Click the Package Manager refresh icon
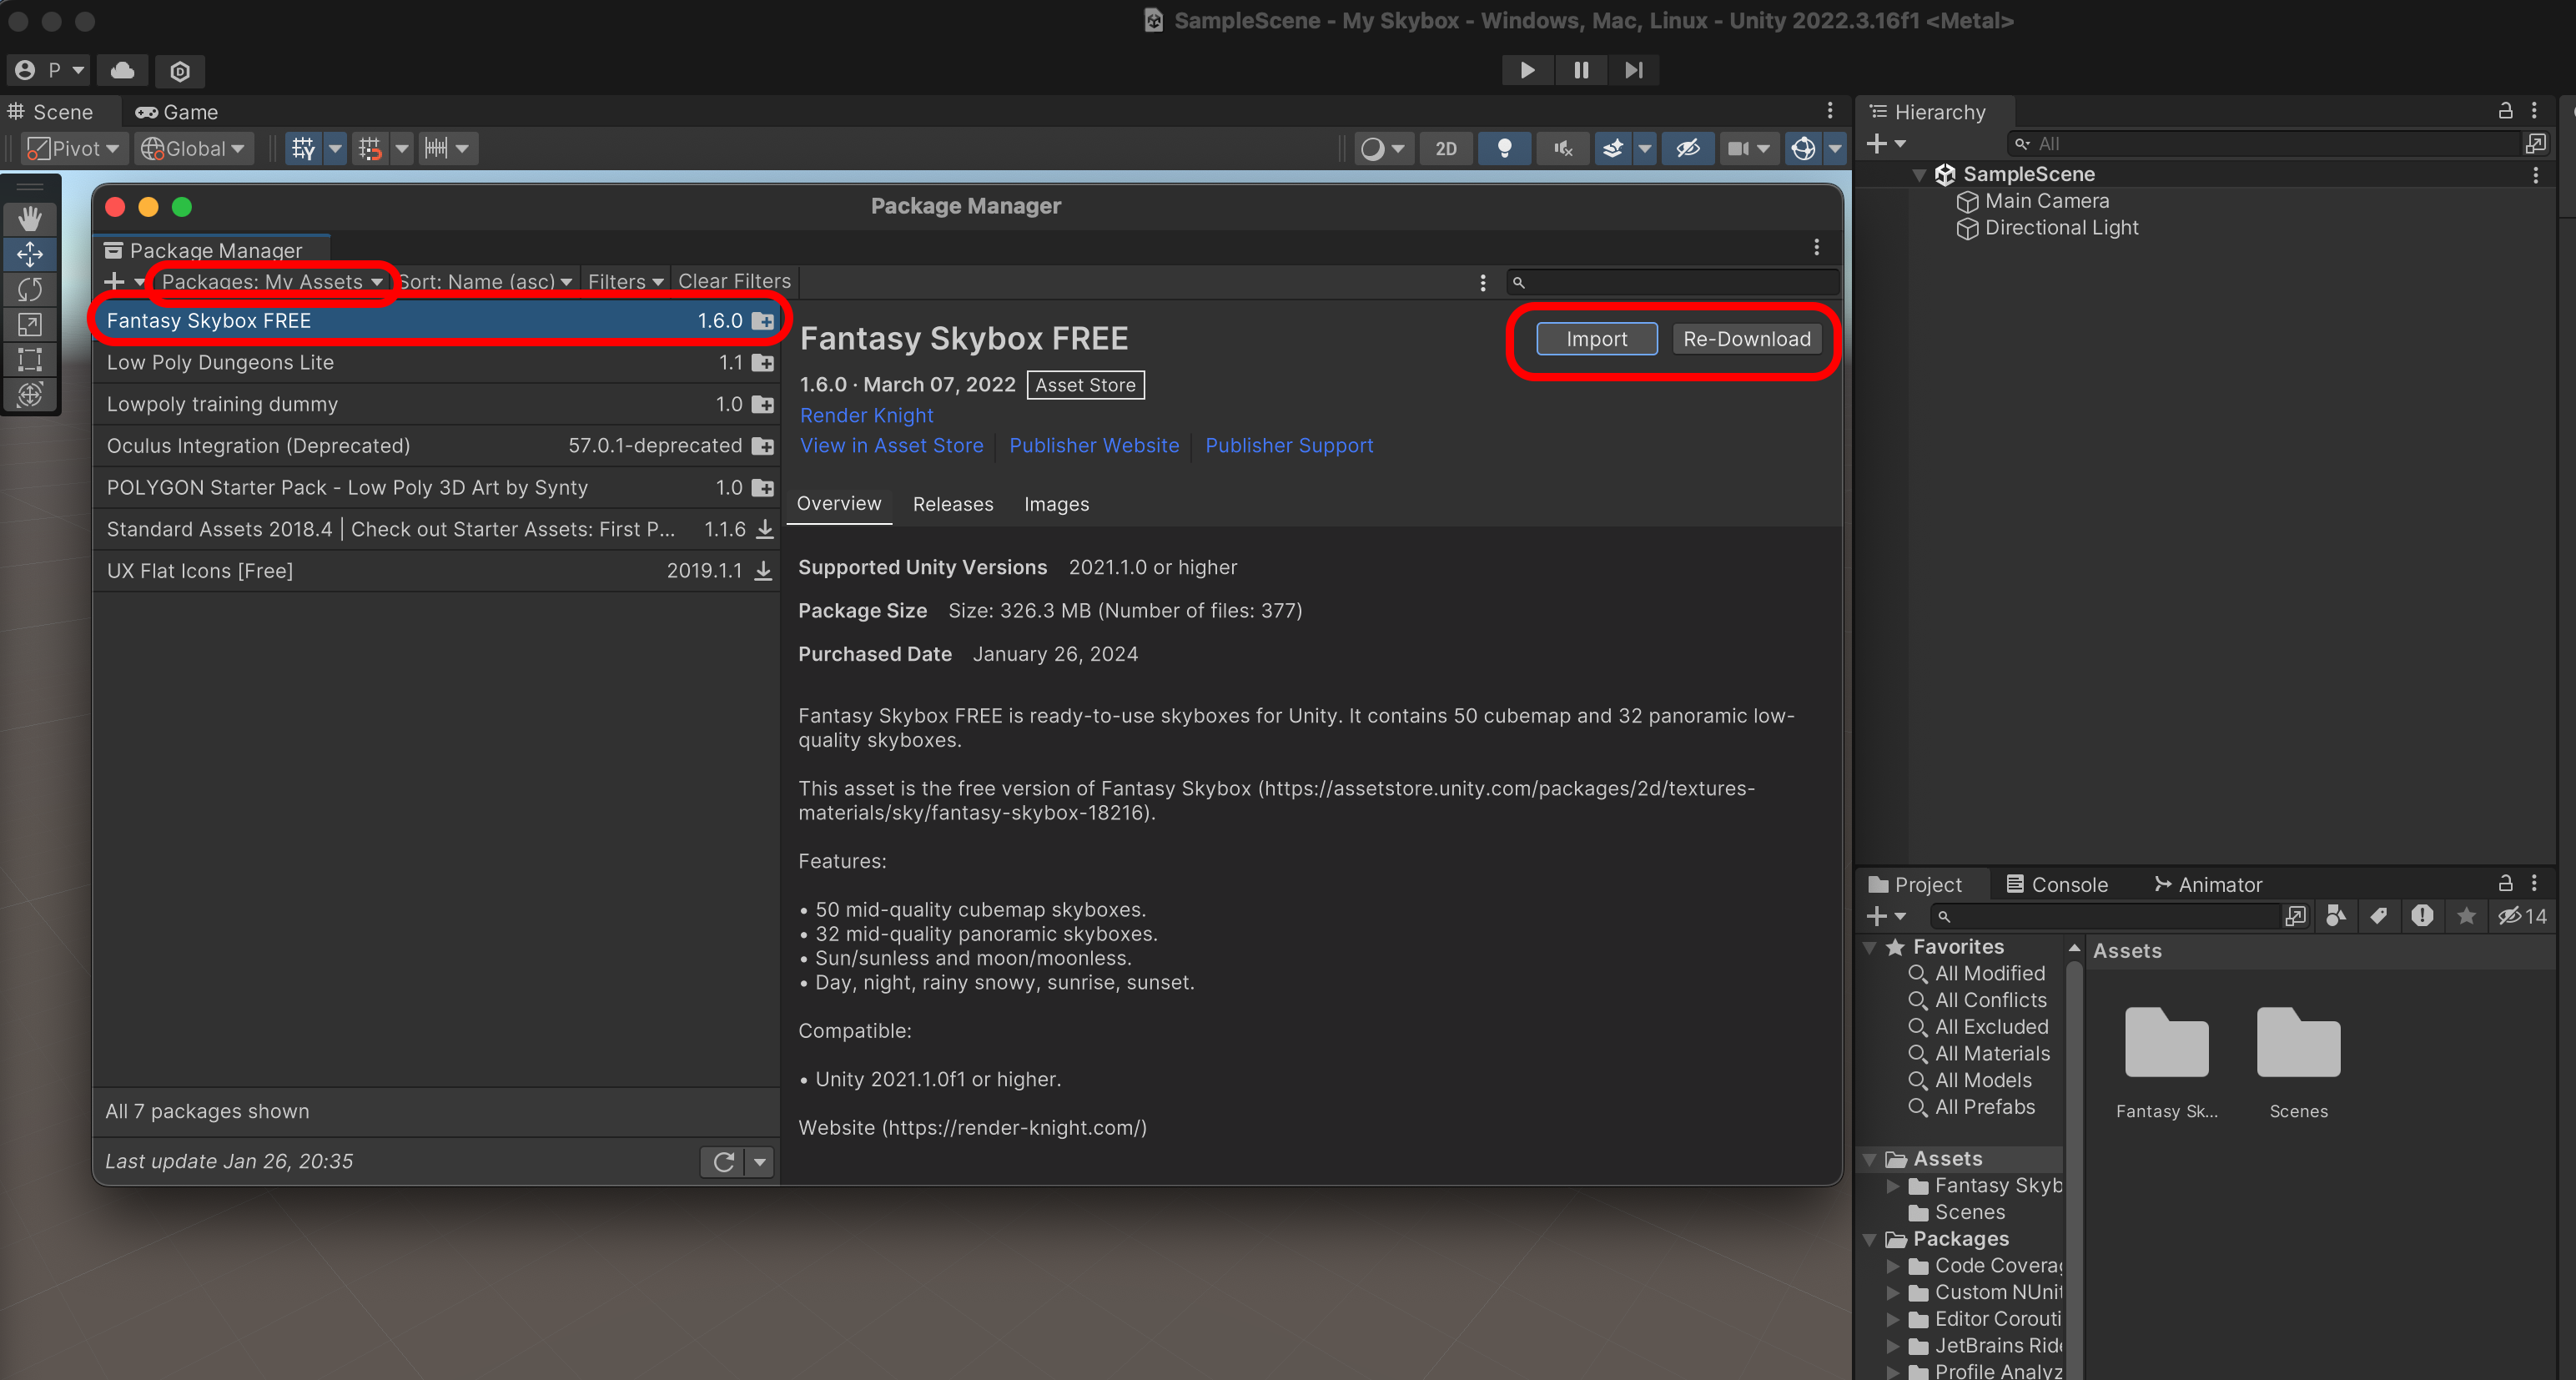Image resolution: width=2576 pixels, height=1380 pixels. (723, 1161)
